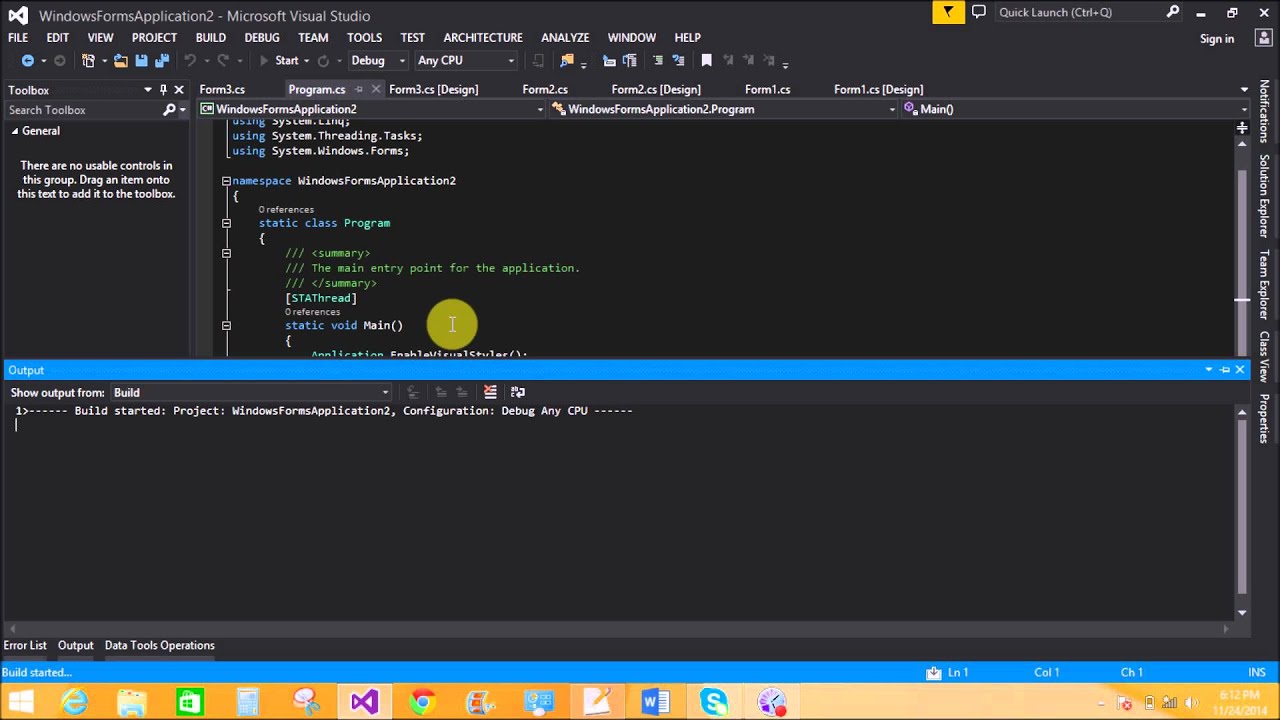The width and height of the screenshot is (1280, 720).
Task: Open the ARCHITECTURE menu
Action: (x=483, y=38)
